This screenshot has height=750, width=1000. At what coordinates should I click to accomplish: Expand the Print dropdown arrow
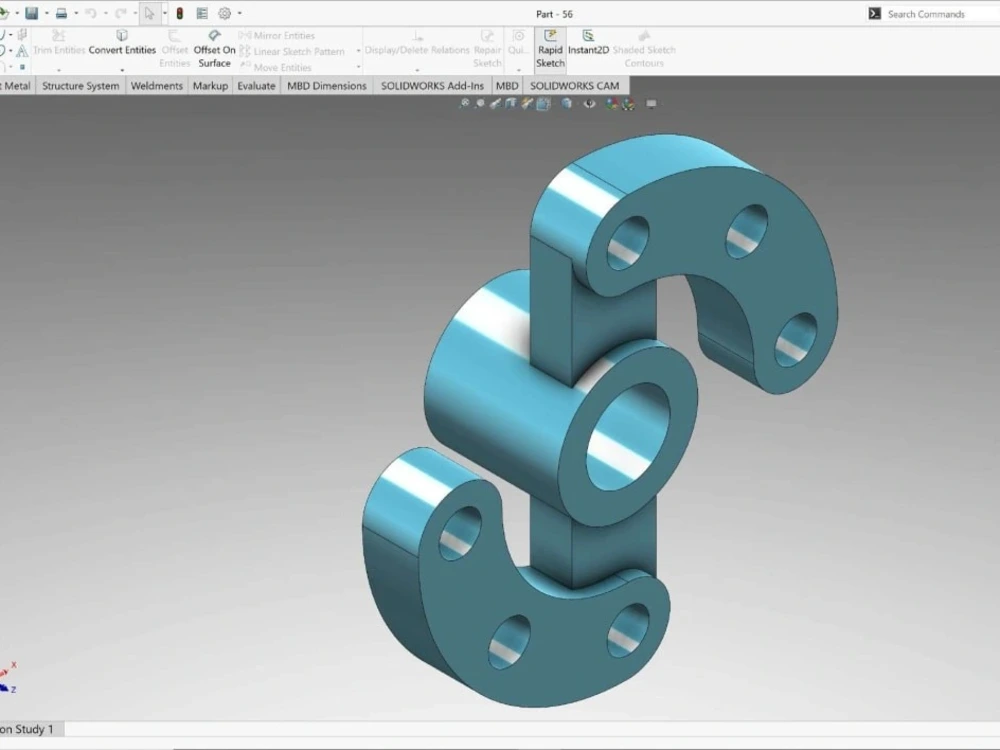pyautogui.click(x=76, y=13)
